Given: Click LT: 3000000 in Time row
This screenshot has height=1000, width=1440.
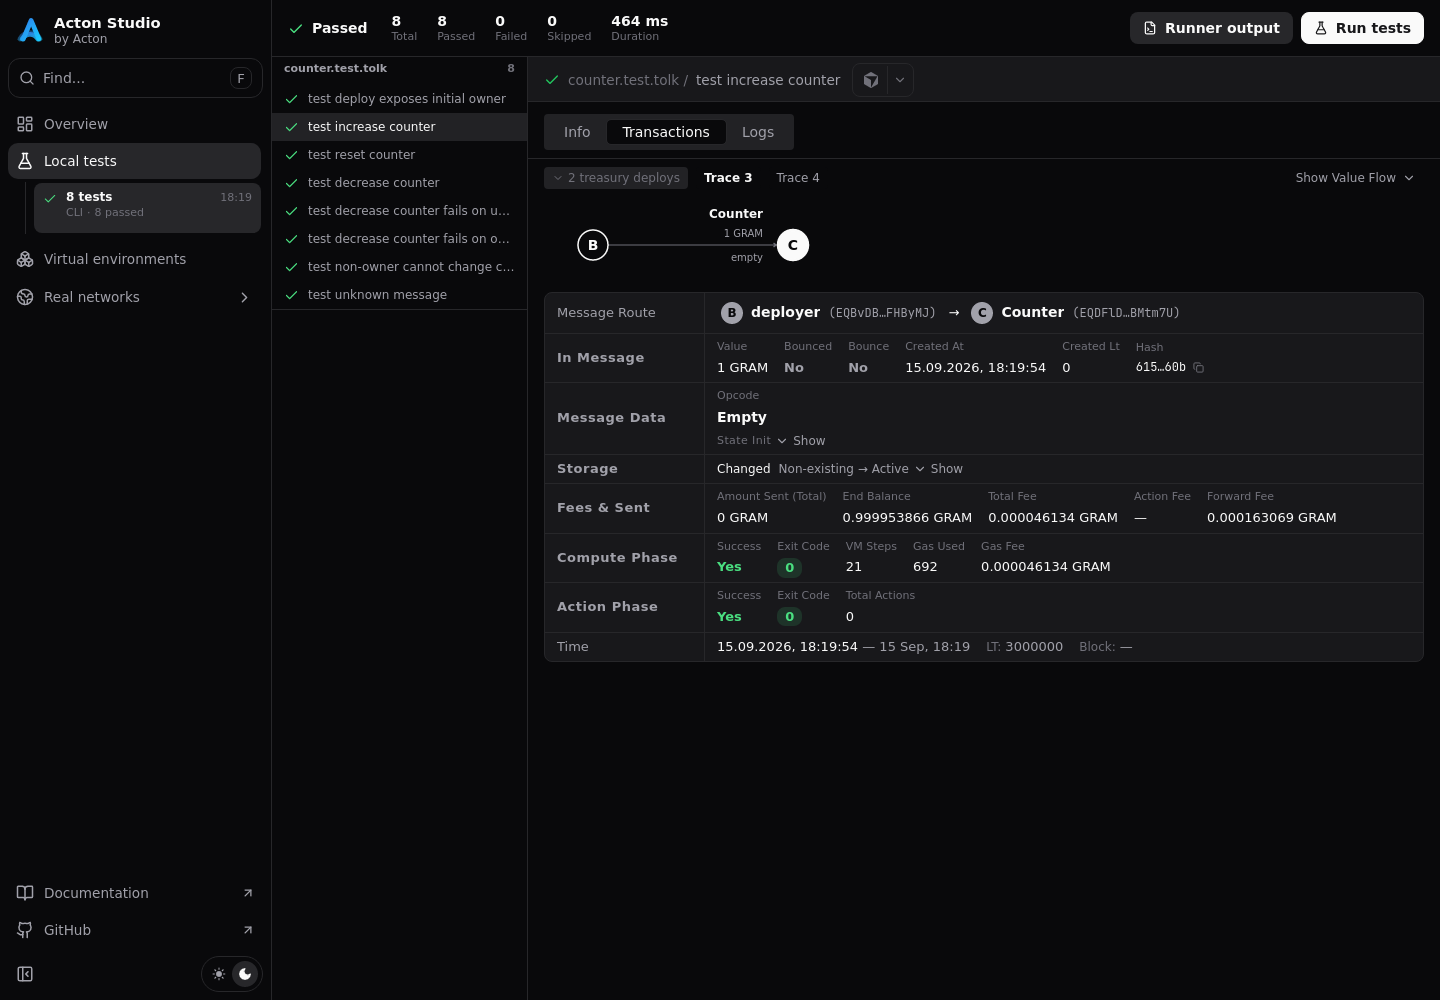Looking at the screenshot, I should [1024, 647].
